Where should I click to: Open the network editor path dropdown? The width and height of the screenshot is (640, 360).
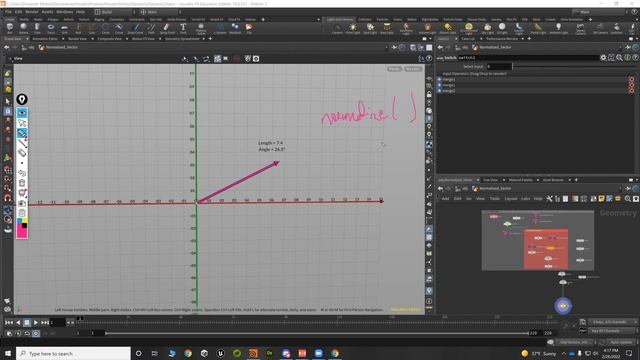(621, 189)
